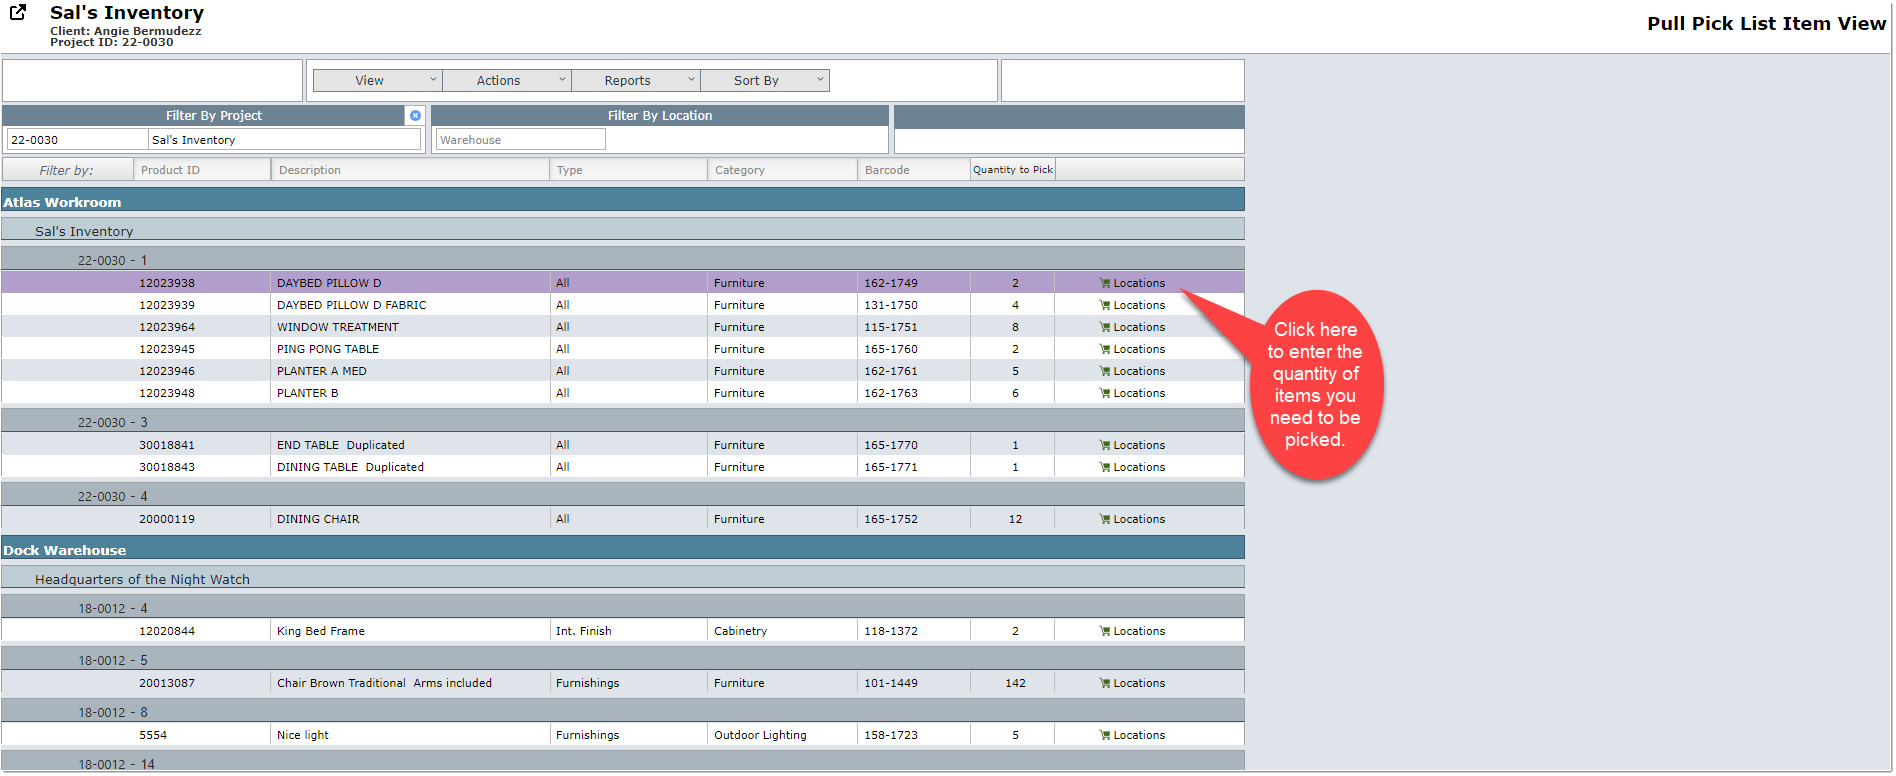Select the Sal's Inventory subgroup row
The image size is (1896, 776).
623,231
